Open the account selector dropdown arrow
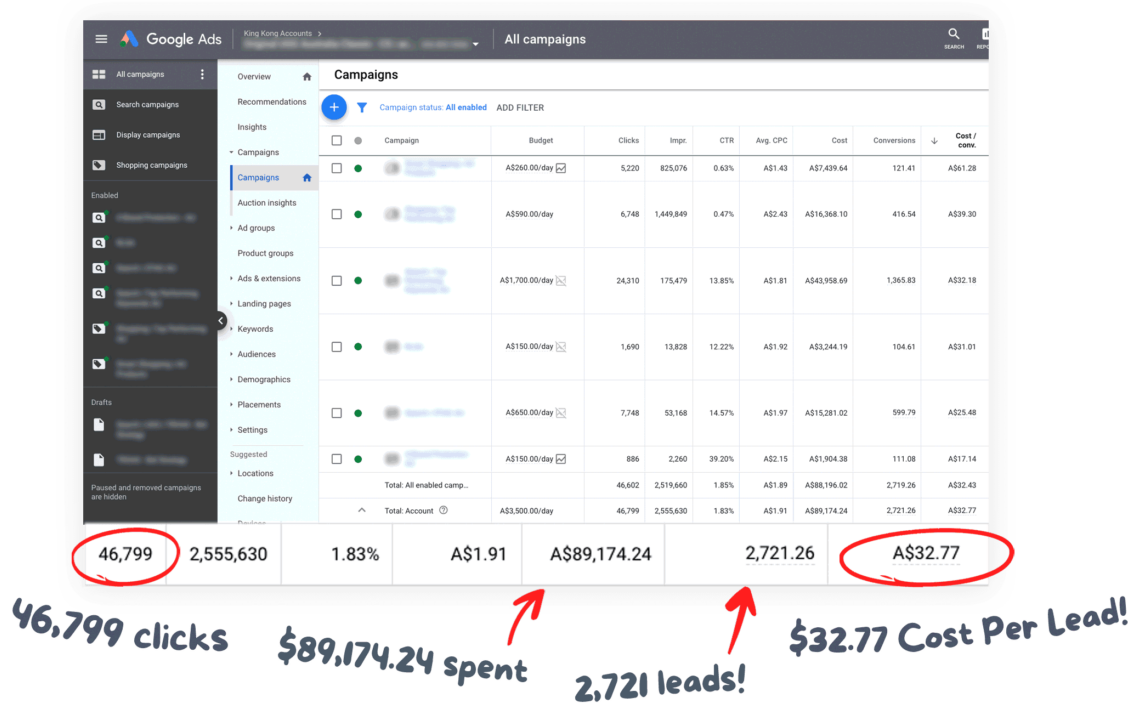 (x=476, y=44)
